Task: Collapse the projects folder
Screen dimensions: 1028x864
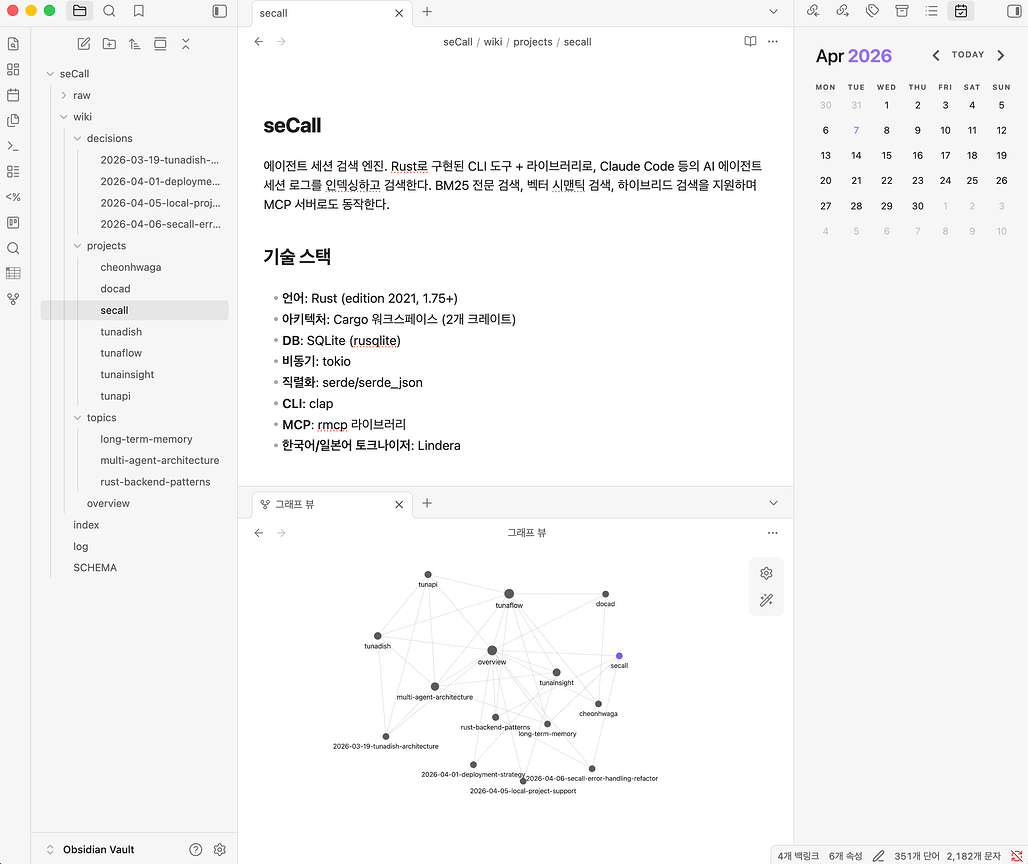Action: [x=77, y=246]
